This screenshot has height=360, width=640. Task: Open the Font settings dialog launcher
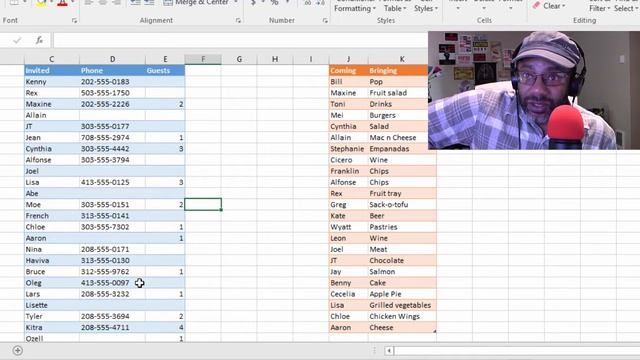[74, 20]
